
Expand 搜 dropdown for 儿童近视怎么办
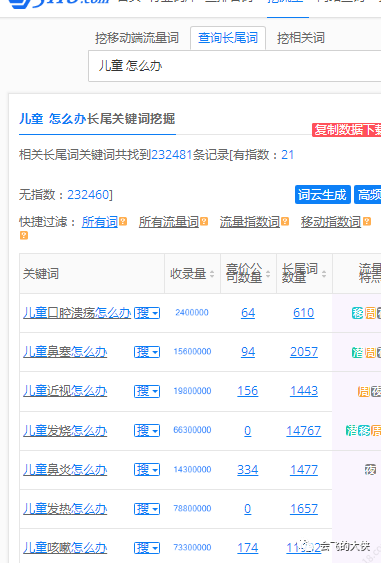147,391
